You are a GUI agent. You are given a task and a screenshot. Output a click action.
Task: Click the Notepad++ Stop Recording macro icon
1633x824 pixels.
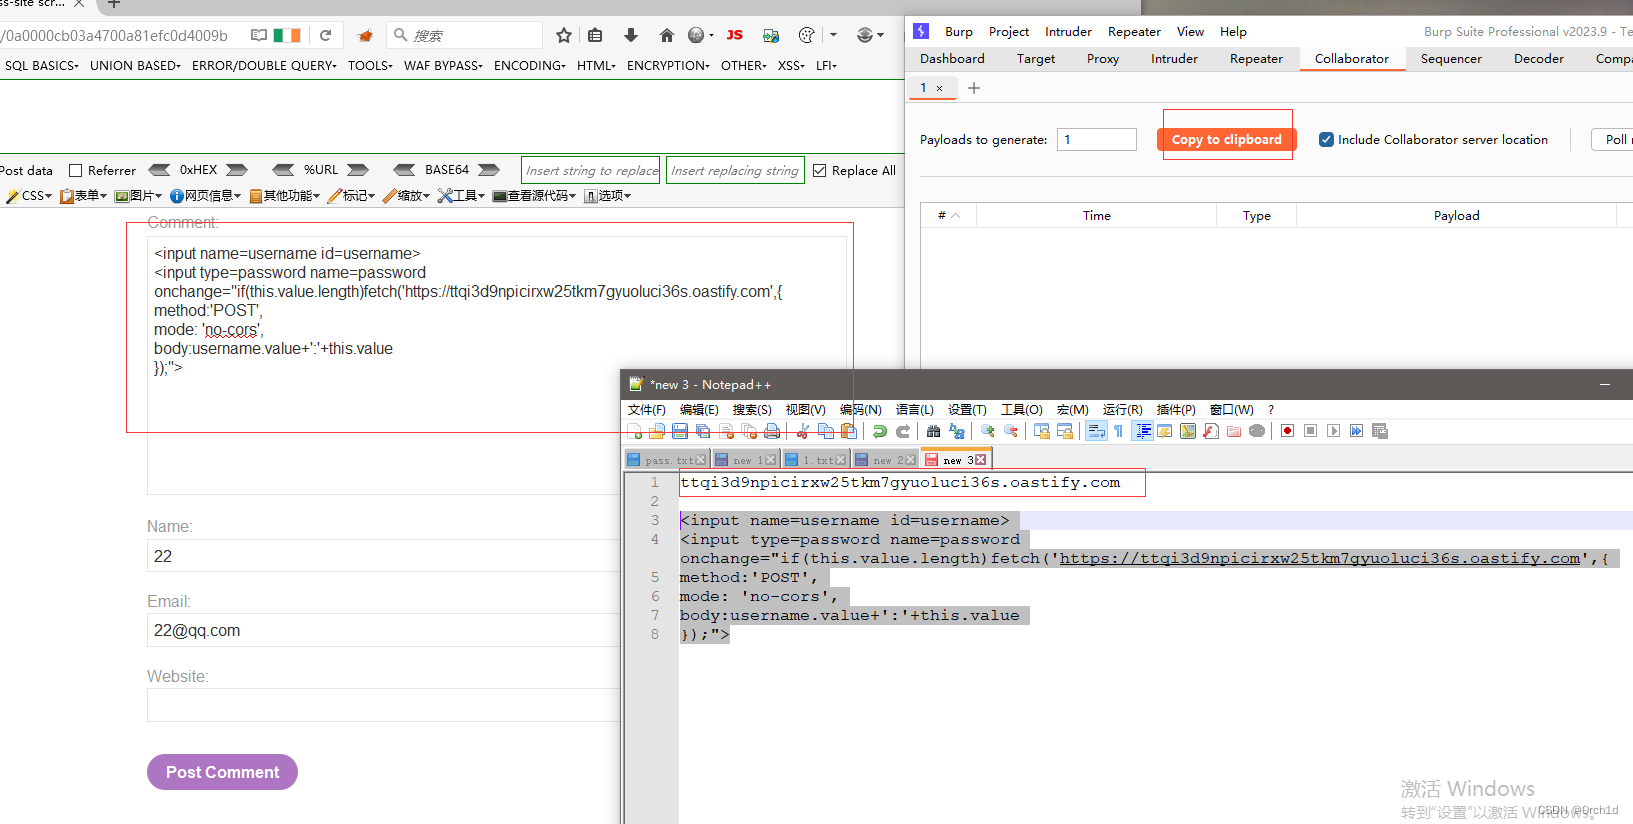1311,431
